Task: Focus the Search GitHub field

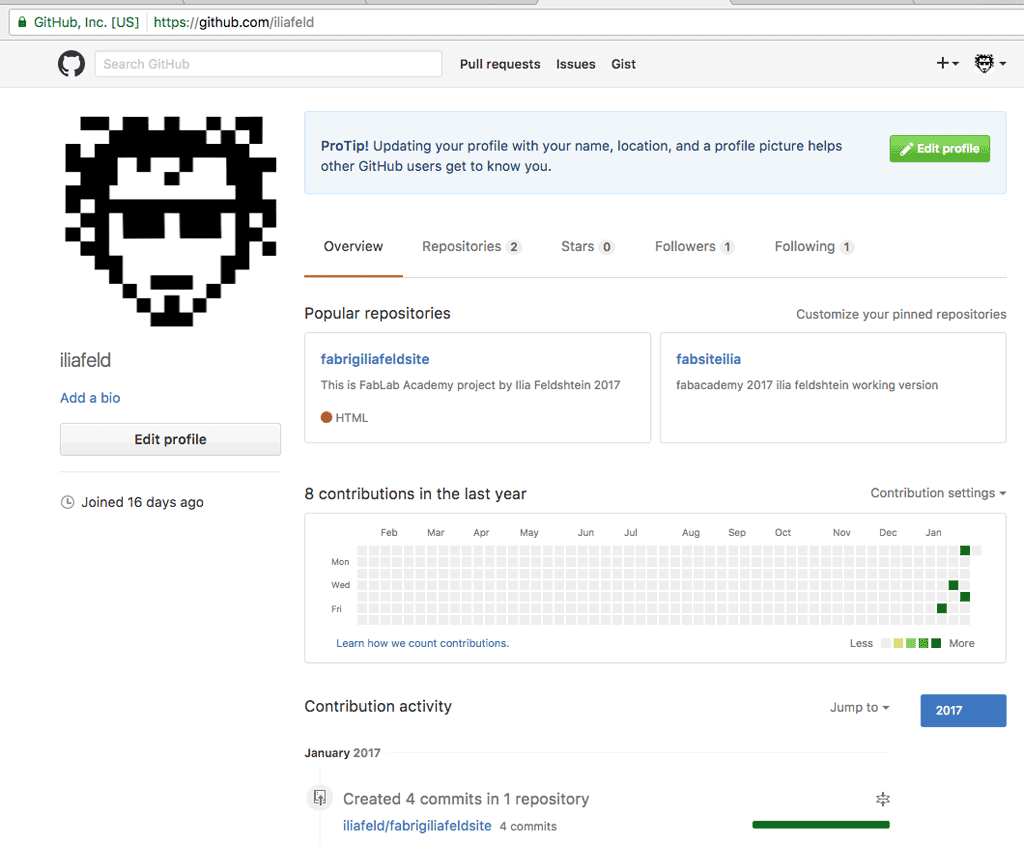Action: (x=268, y=64)
